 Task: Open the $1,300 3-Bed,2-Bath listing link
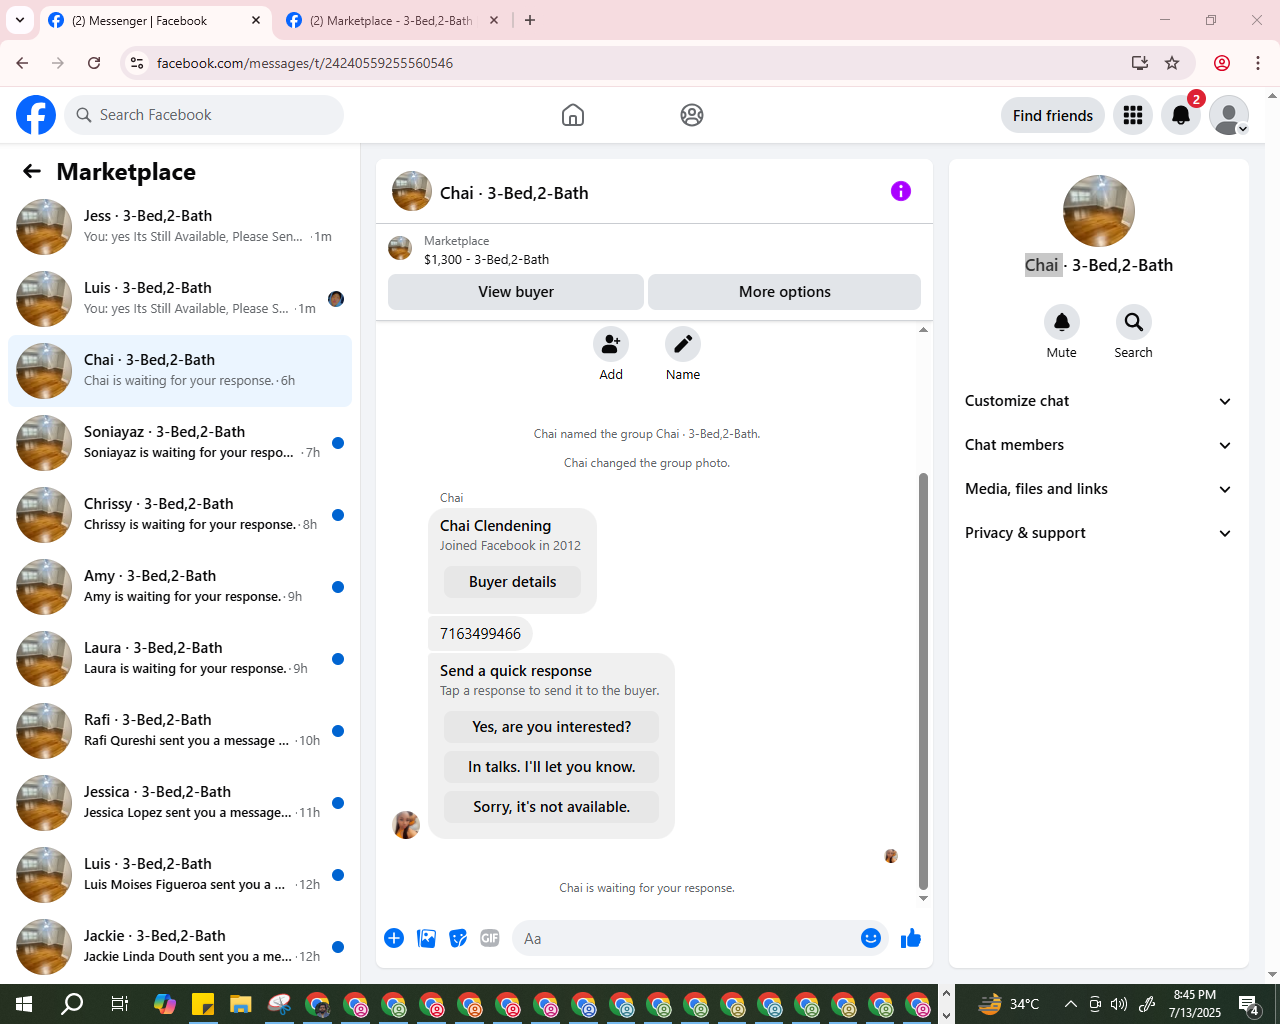[x=486, y=259]
